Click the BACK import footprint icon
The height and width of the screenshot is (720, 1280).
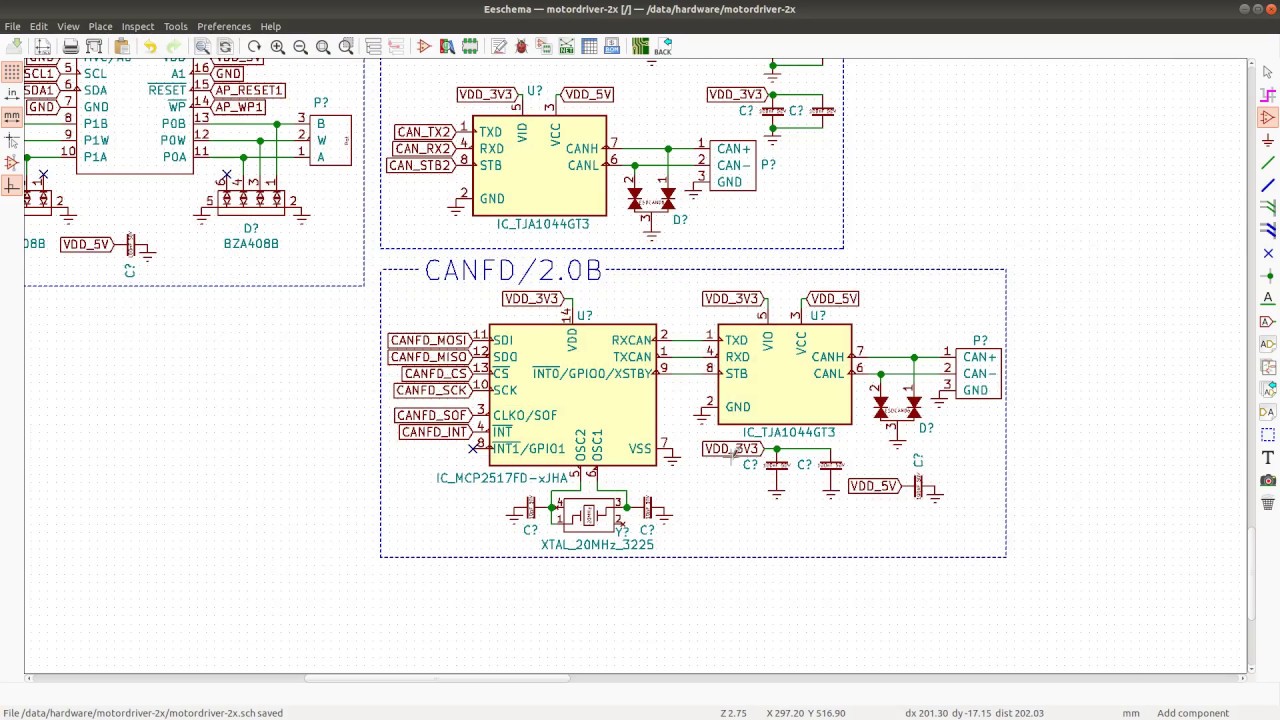(662, 46)
